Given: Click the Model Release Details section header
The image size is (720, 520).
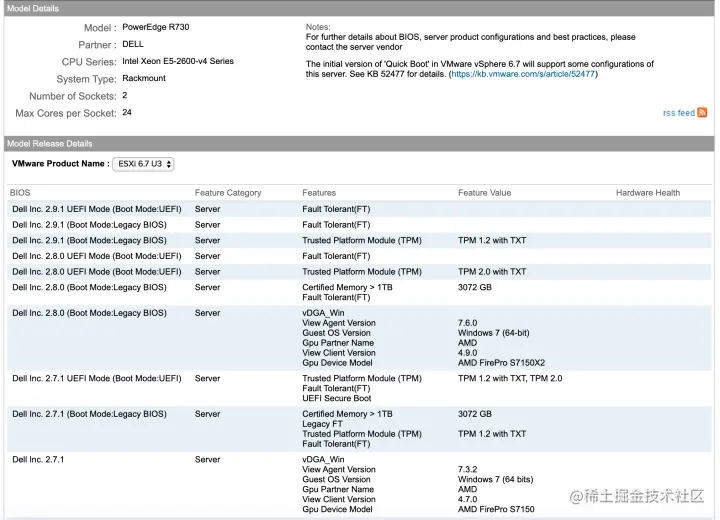Looking at the screenshot, I should 359,144.
